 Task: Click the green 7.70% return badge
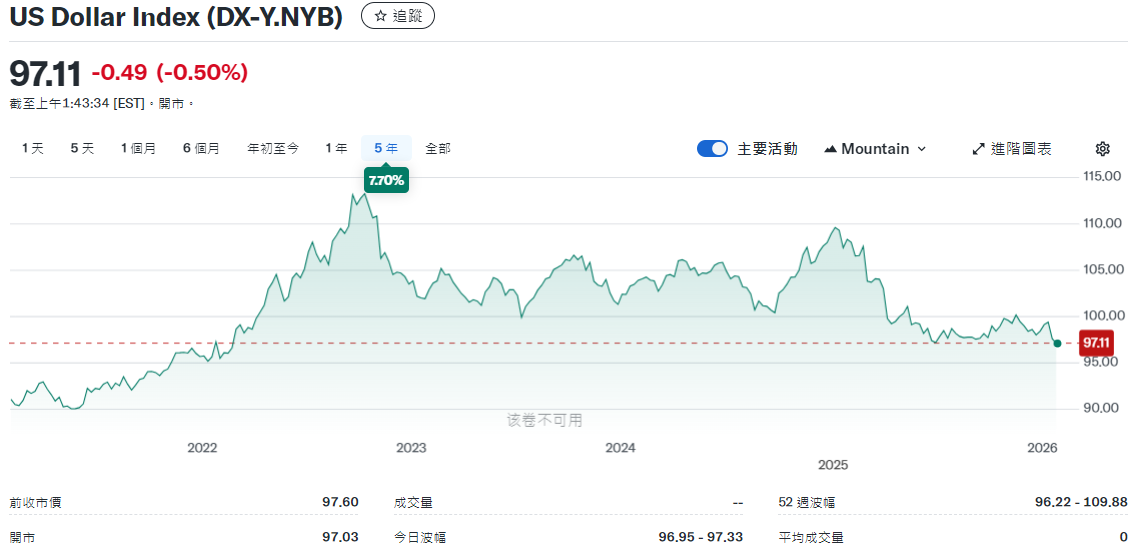click(x=386, y=180)
